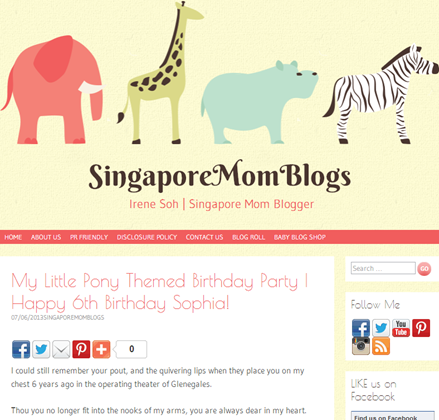Click the GO search button
Screen dimensions: 439x420
pos(424,269)
